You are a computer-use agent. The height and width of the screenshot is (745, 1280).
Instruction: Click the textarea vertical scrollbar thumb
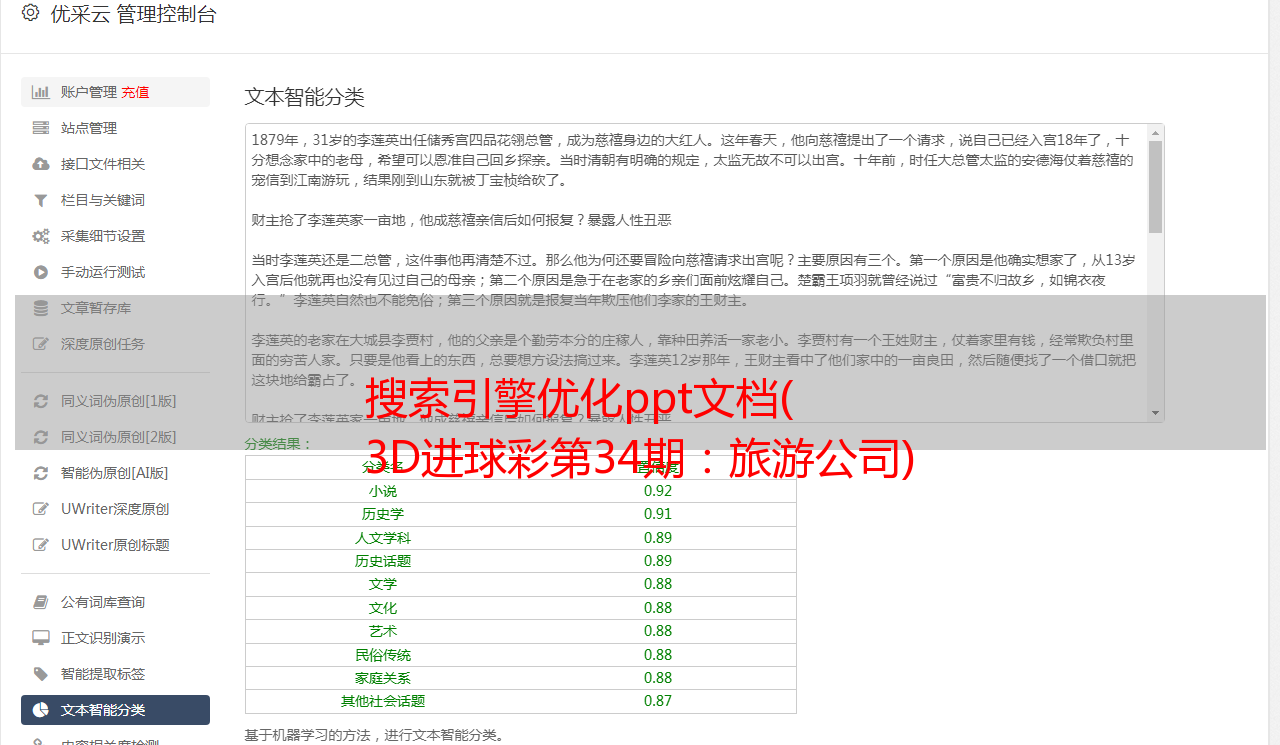[1155, 187]
